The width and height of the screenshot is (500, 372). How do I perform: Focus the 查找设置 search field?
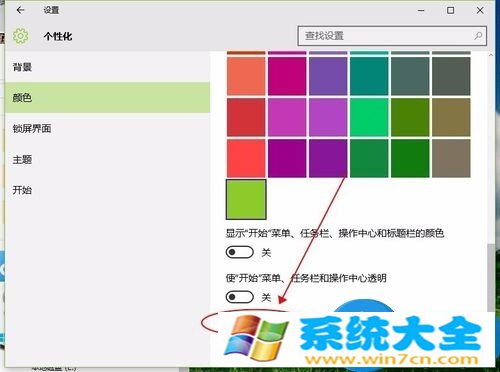[x=392, y=36]
